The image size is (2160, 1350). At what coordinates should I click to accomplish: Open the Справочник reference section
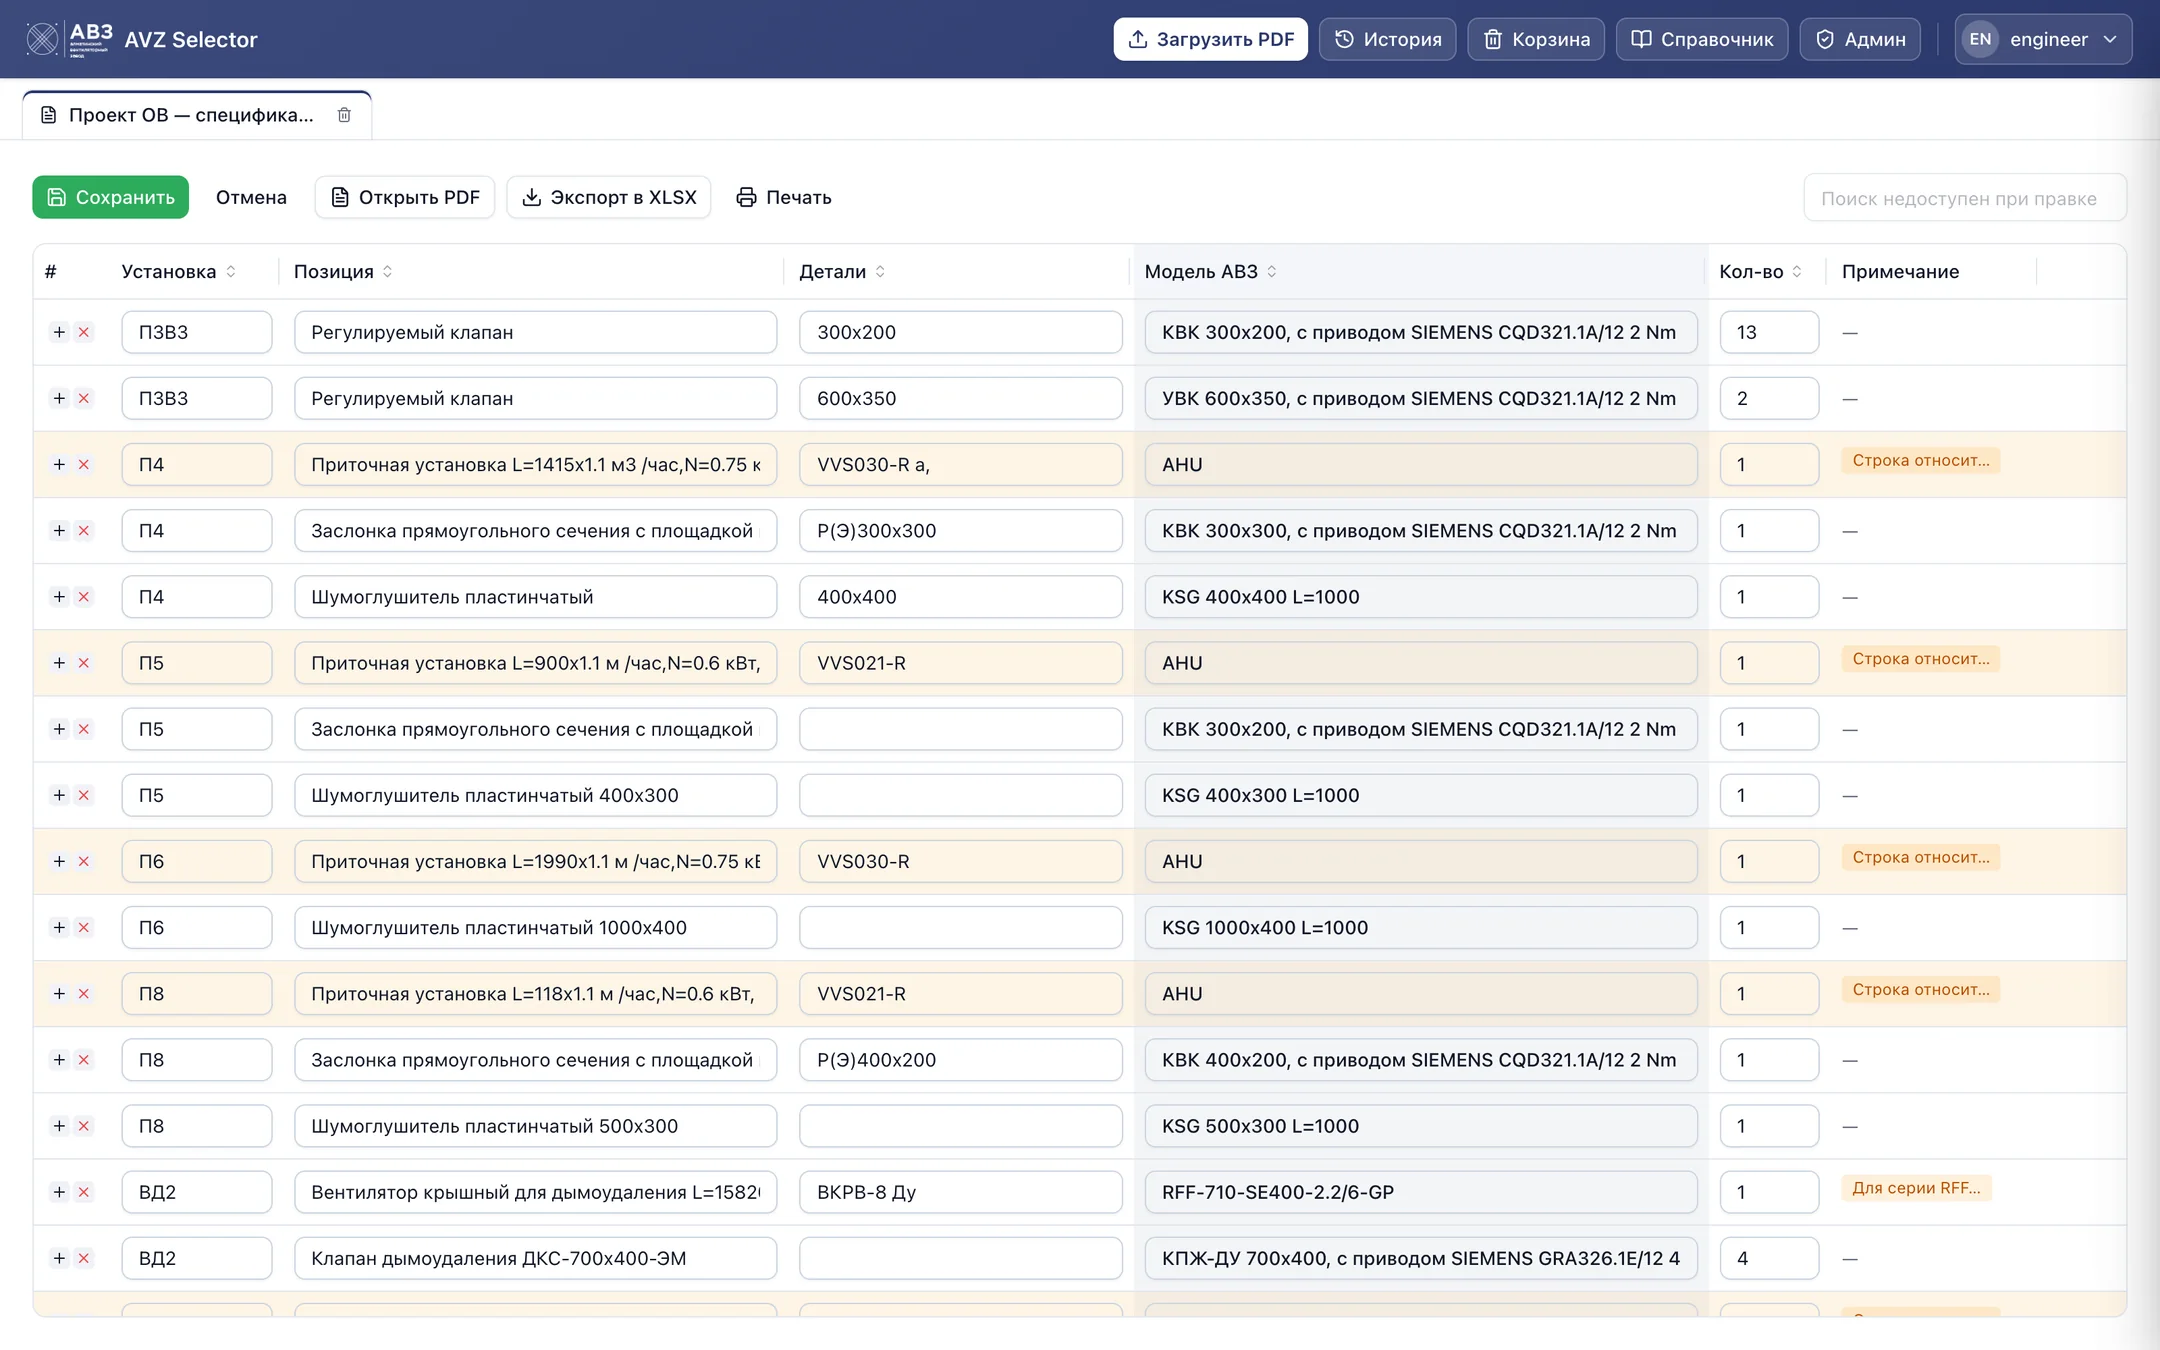[x=1702, y=39]
